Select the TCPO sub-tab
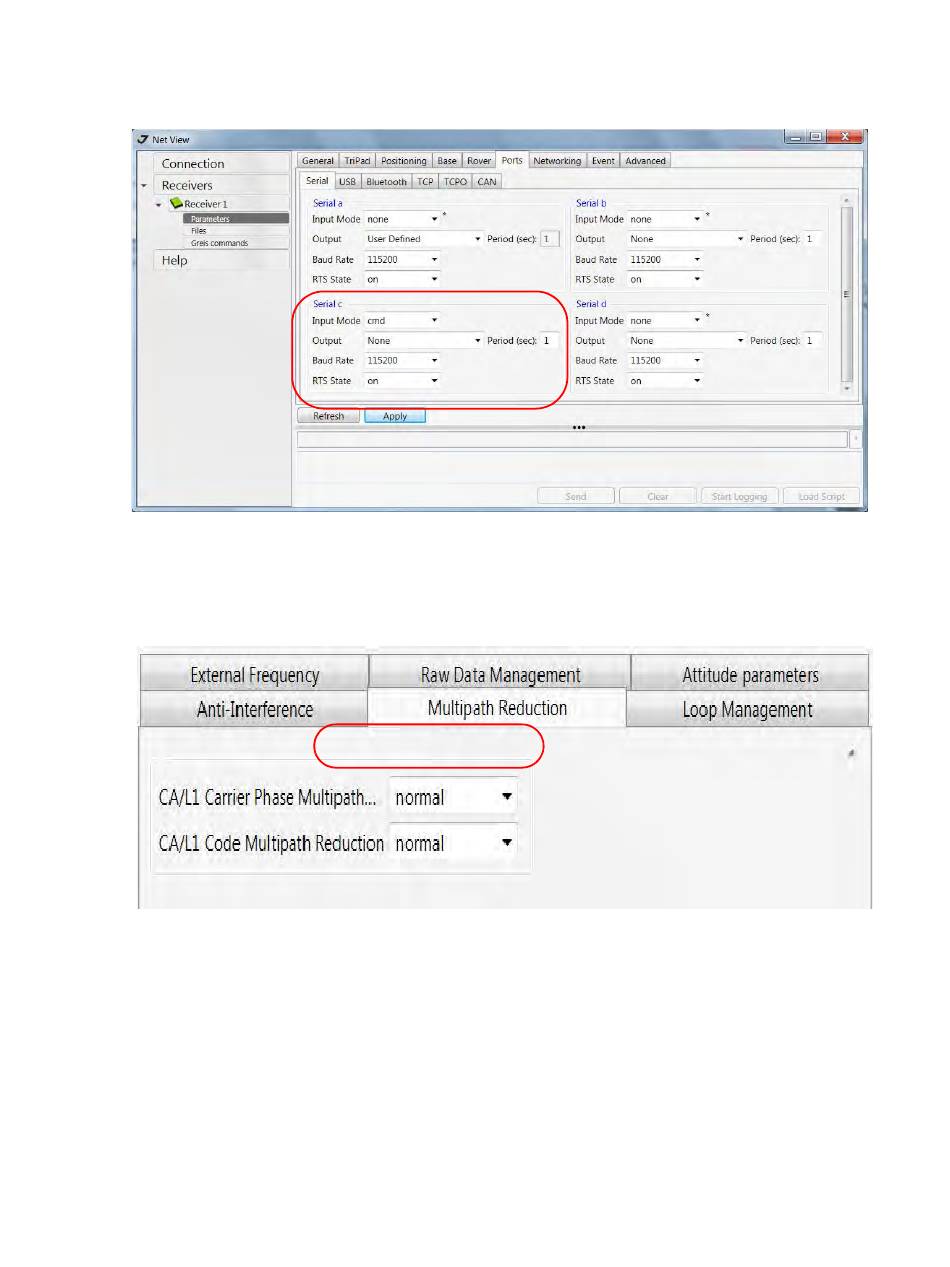 tap(455, 182)
